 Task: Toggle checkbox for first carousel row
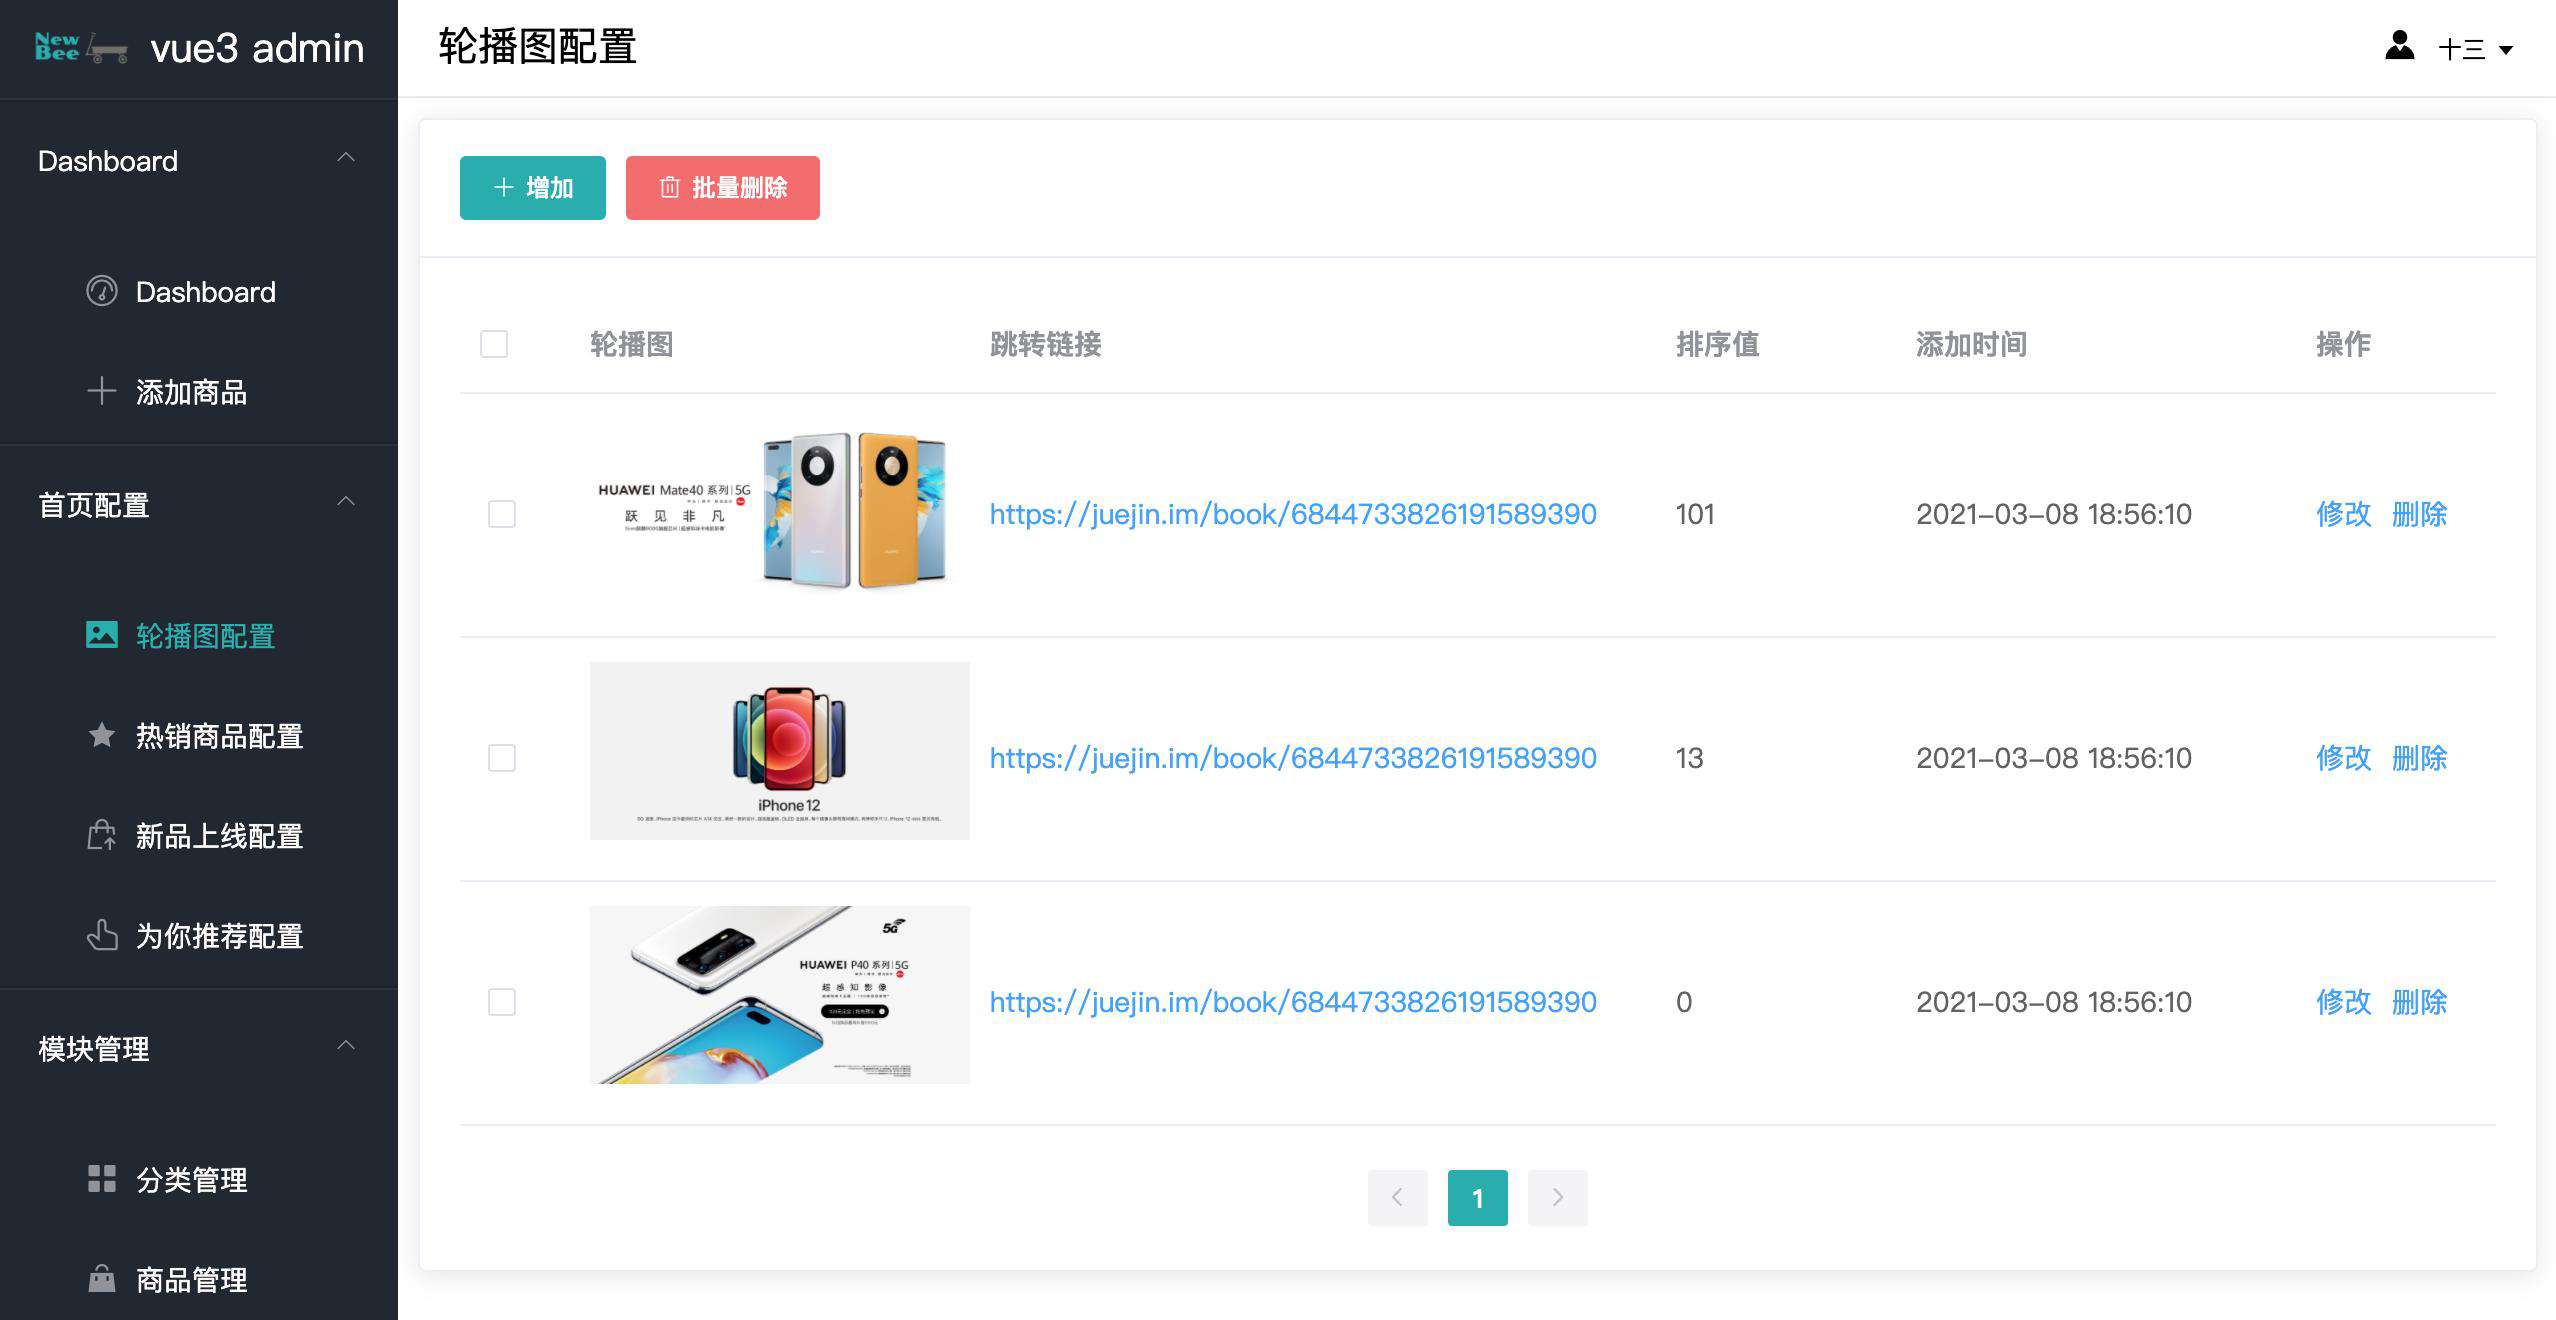[498, 512]
